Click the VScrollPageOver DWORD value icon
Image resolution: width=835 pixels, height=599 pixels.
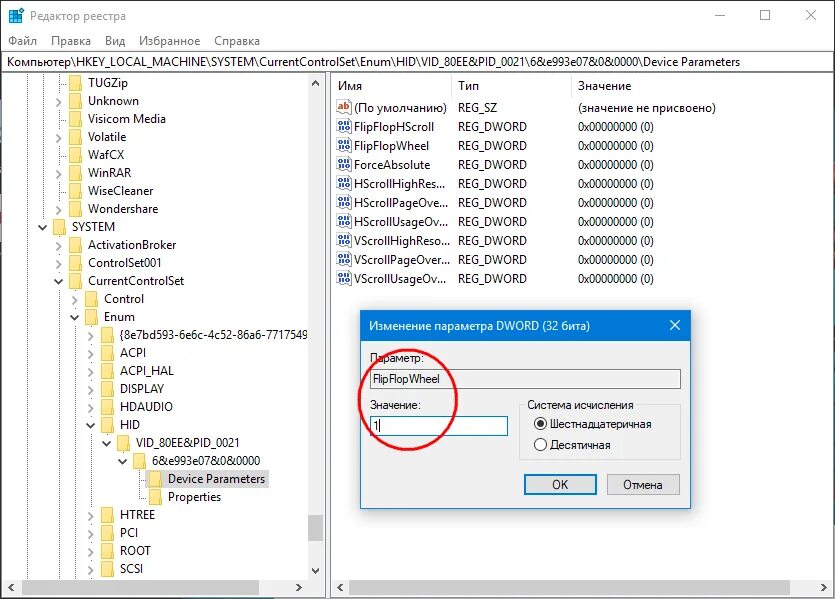[x=343, y=259]
